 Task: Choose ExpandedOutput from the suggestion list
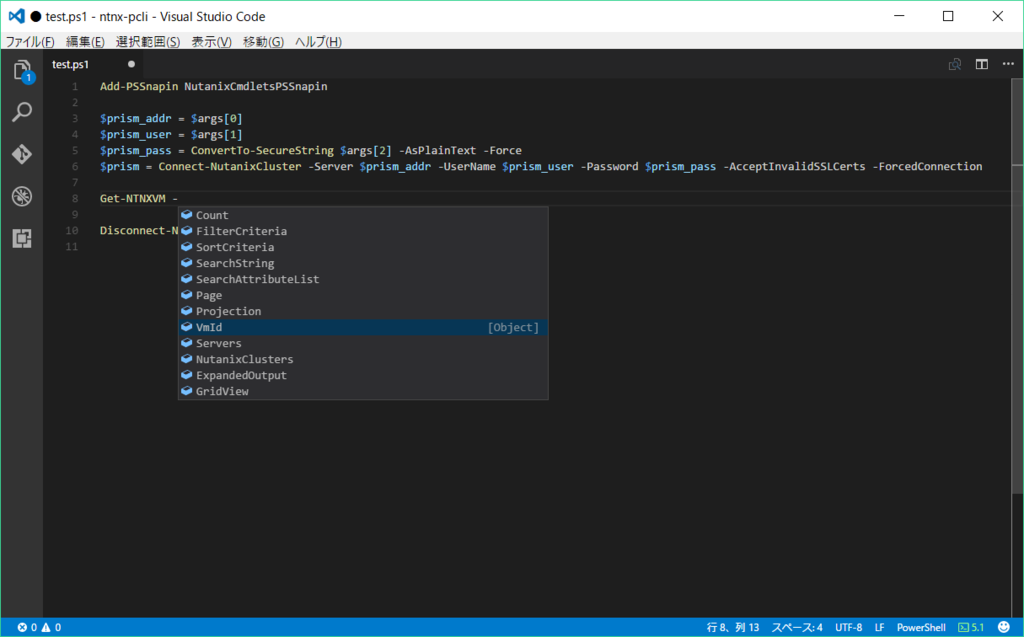363,375
